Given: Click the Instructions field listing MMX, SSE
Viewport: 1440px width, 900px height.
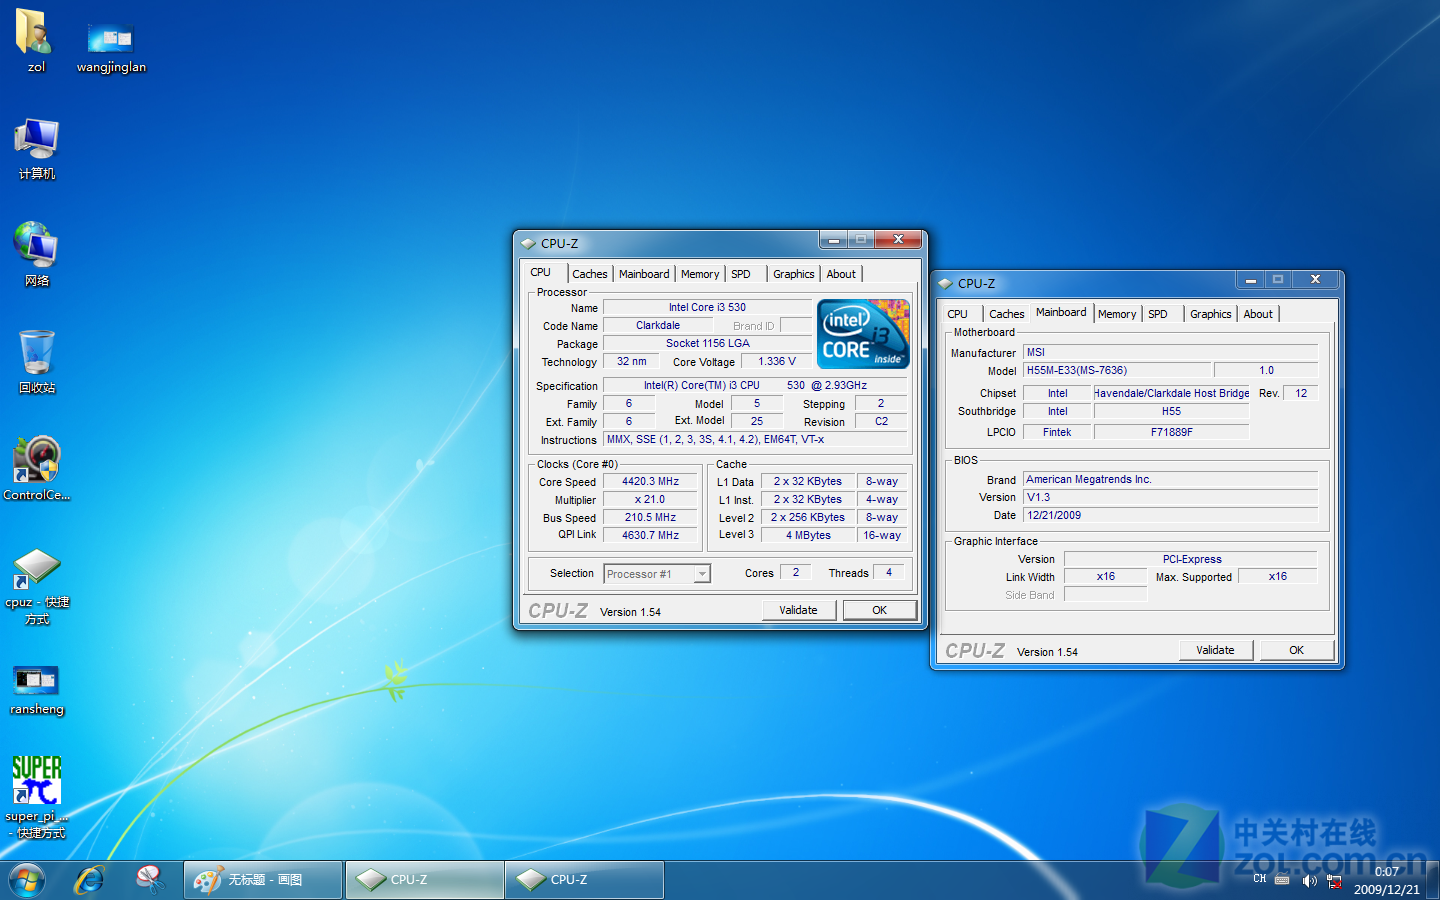Looking at the screenshot, I should (x=755, y=439).
